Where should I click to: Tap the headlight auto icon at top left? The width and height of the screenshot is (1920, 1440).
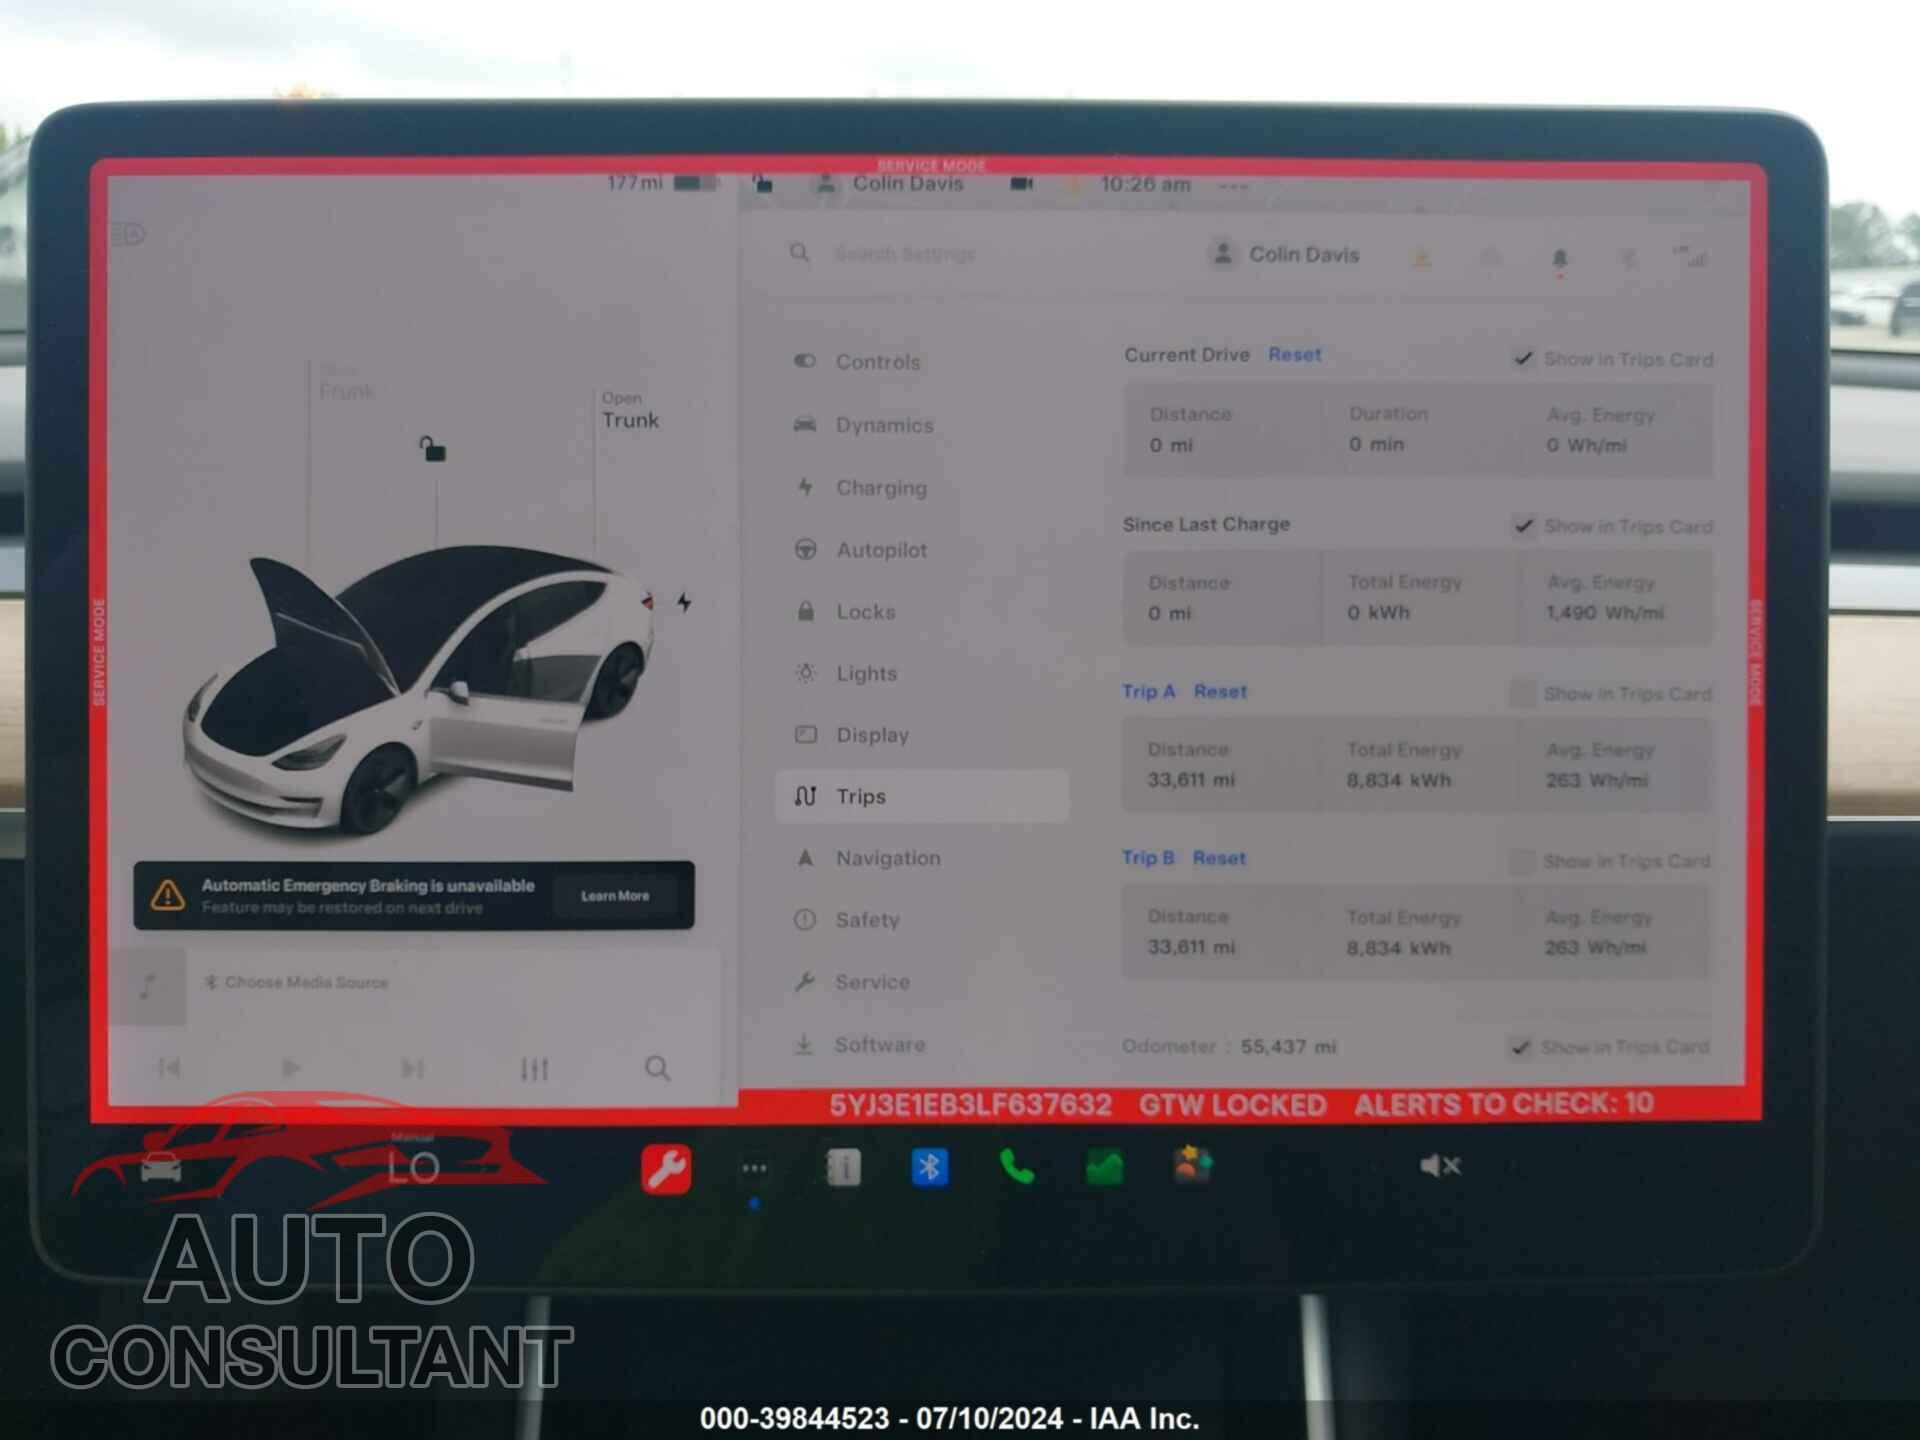coord(128,234)
